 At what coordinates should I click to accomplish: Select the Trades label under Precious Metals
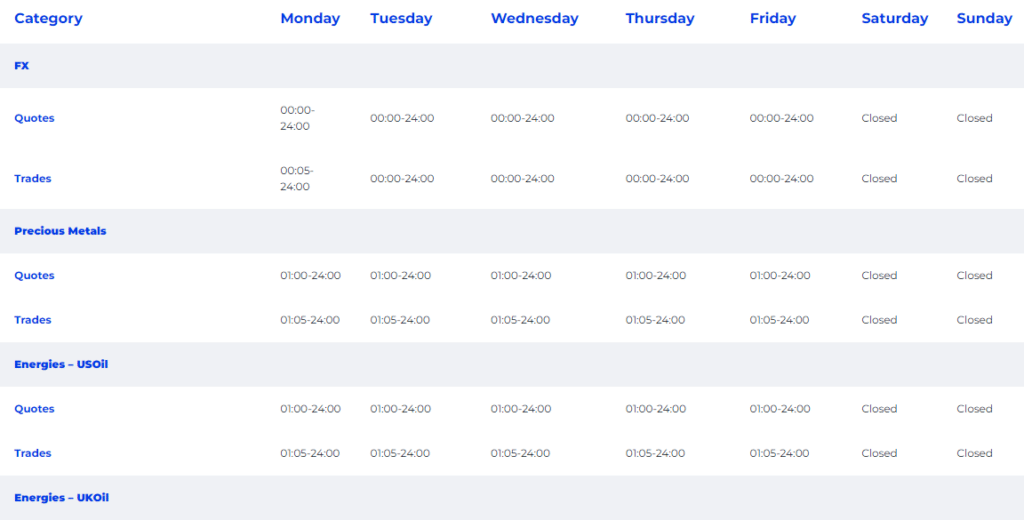(33, 320)
